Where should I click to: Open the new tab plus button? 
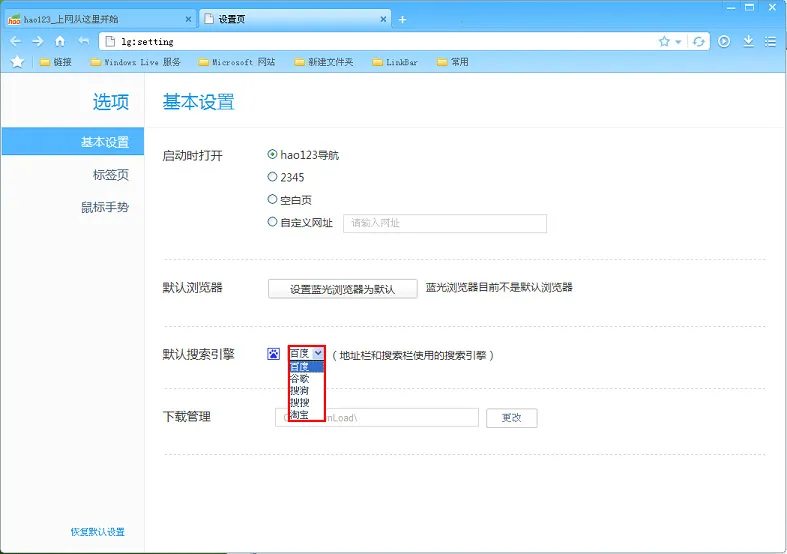(x=403, y=19)
